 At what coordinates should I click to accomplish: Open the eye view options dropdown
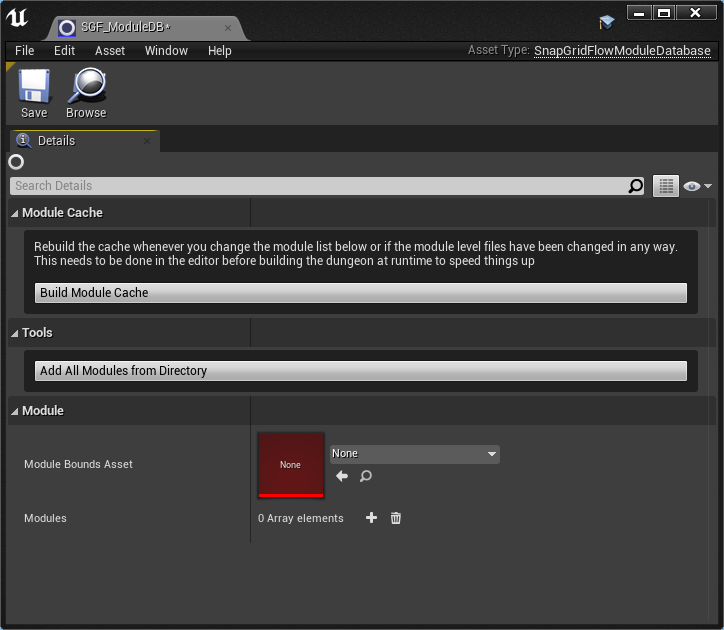pyautogui.click(x=696, y=186)
